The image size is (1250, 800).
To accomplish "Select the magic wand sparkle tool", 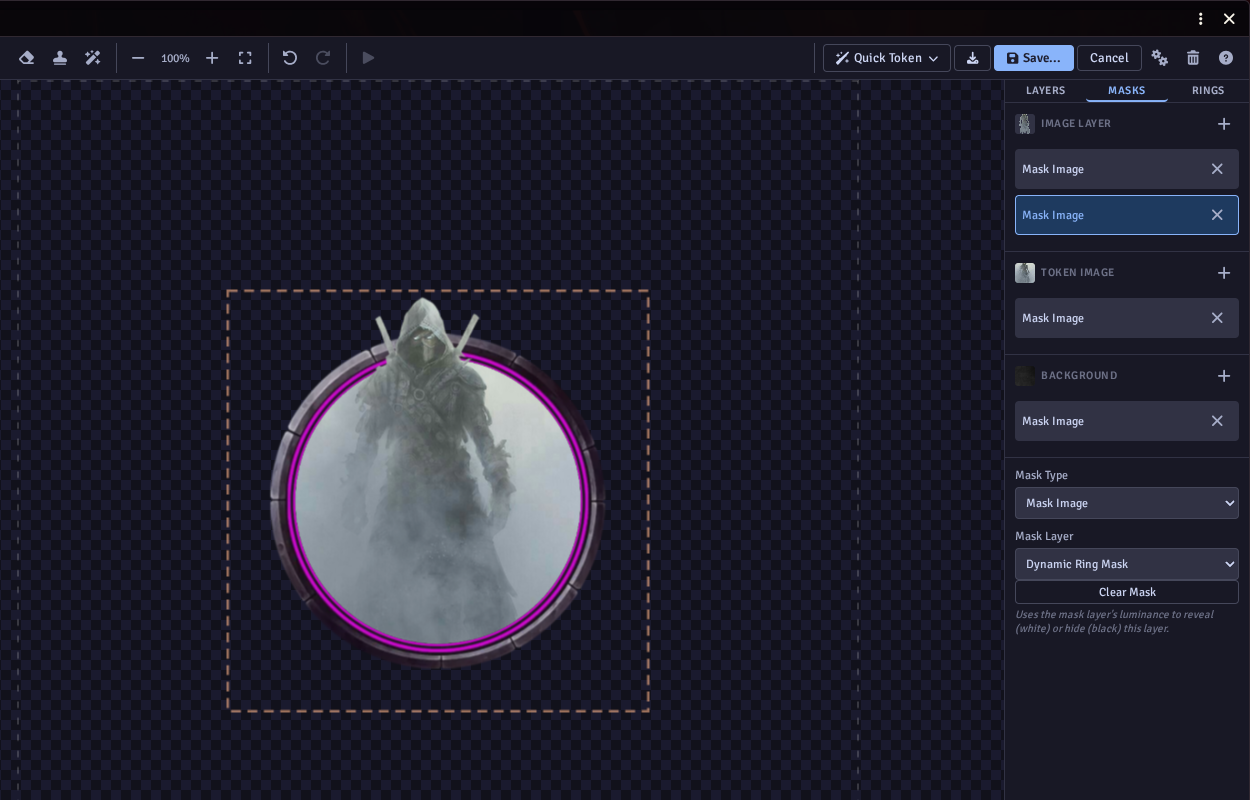I will coord(93,58).
